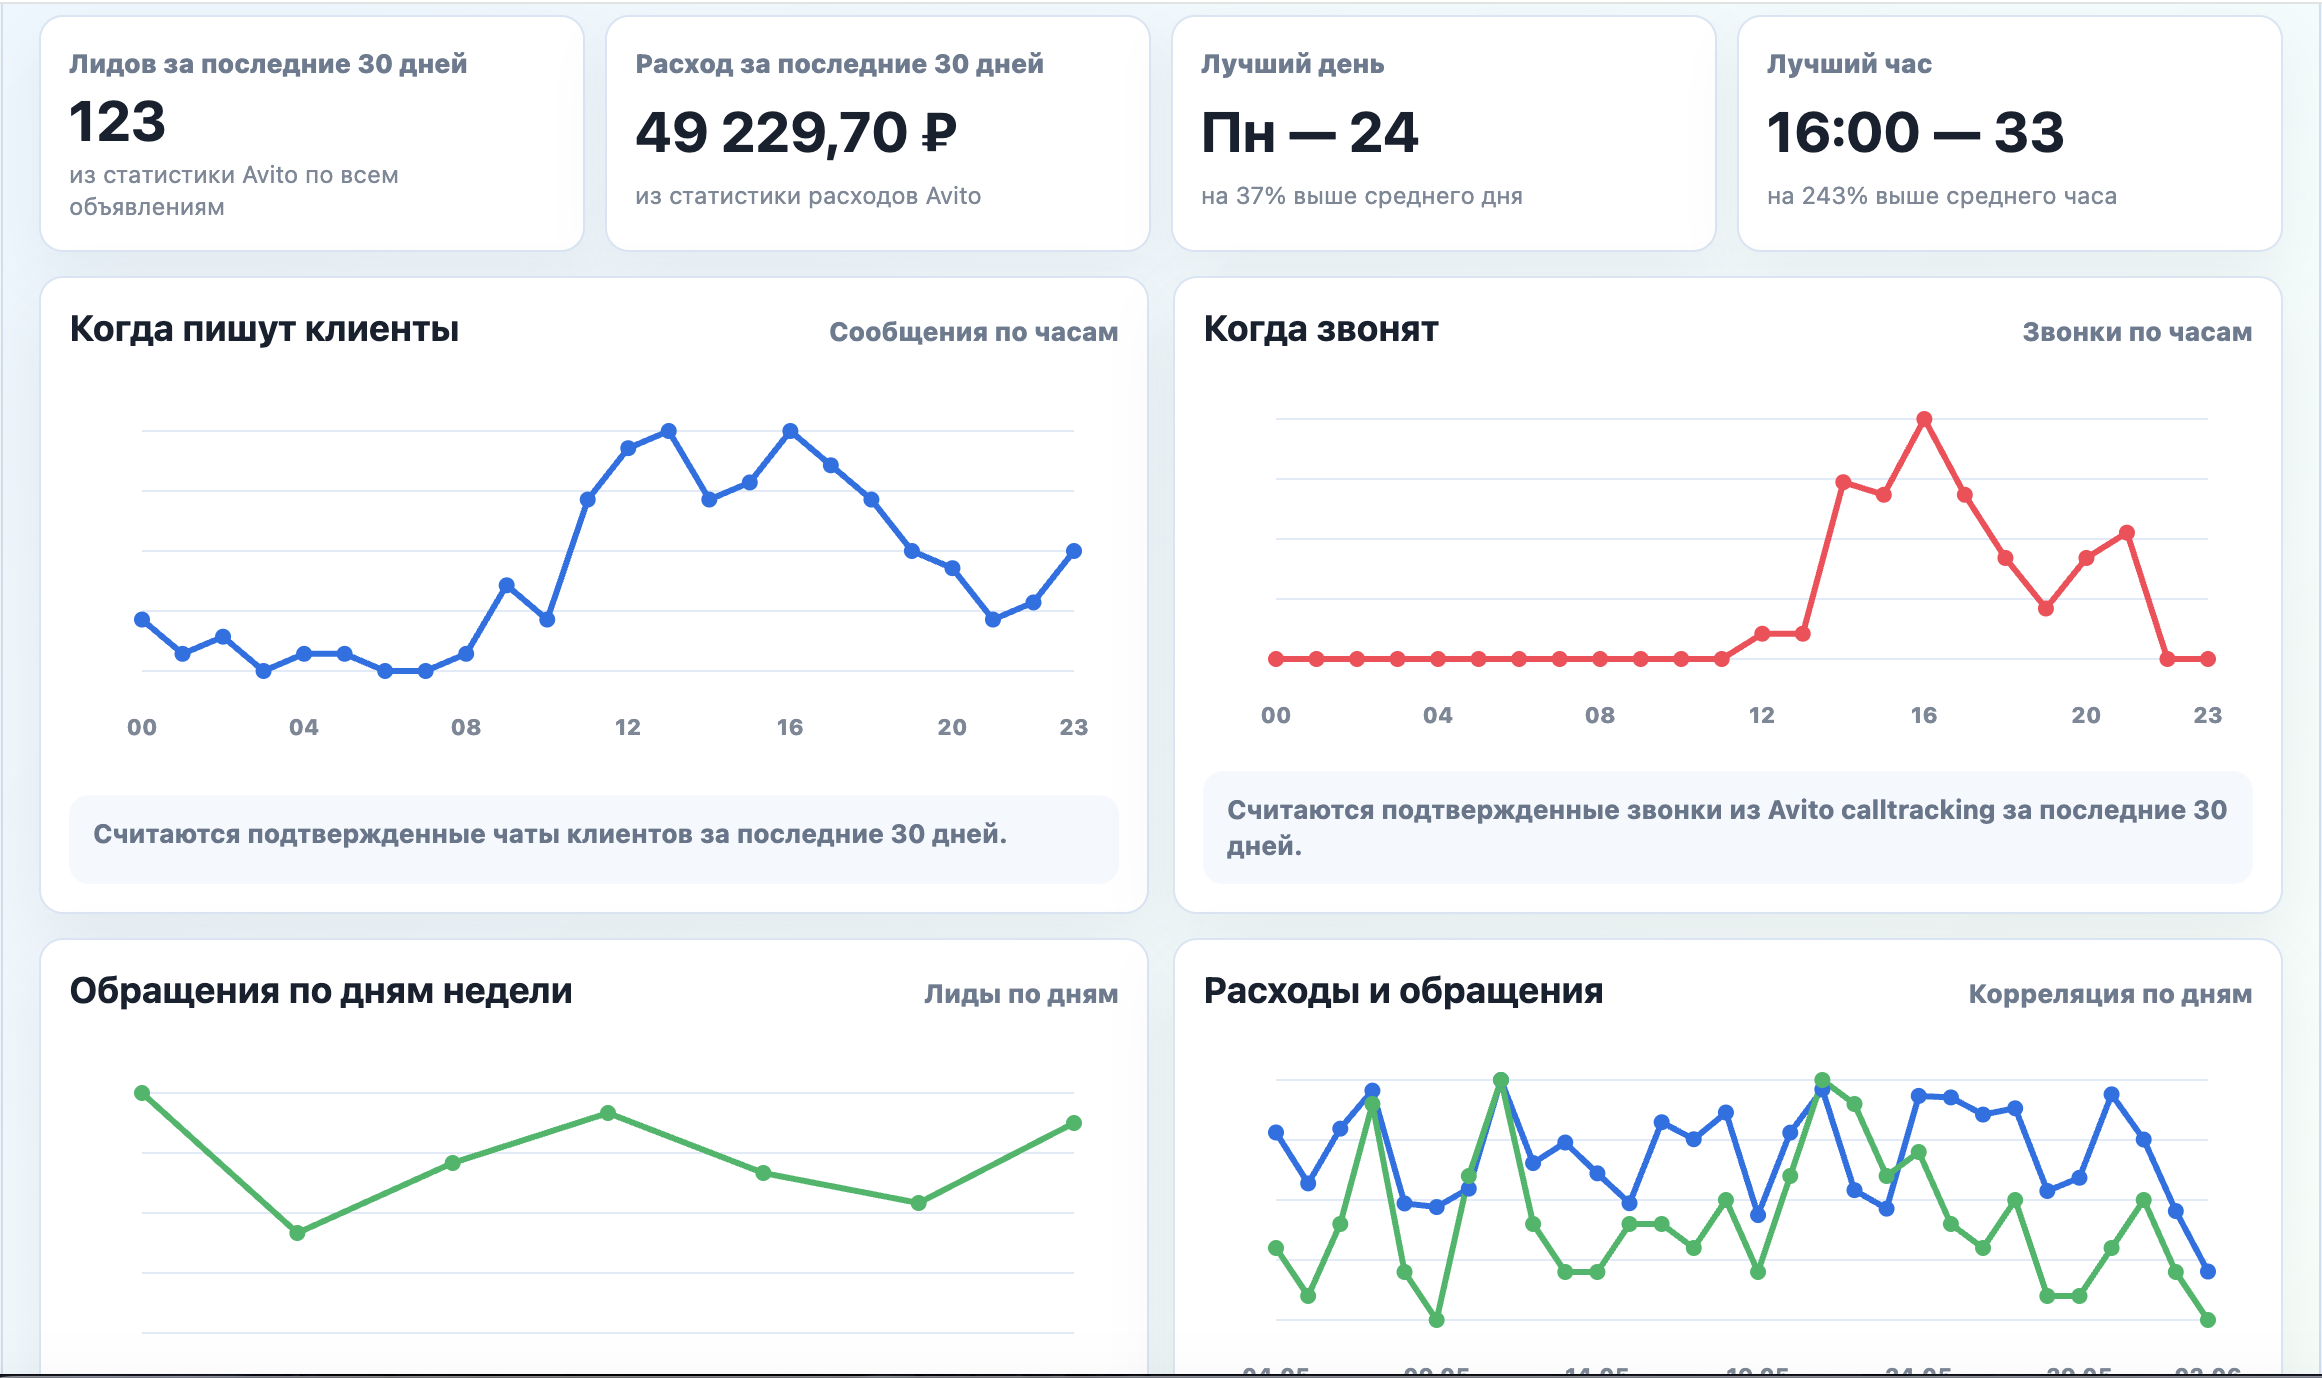Click the 'Расход за последние 30 дней' heading
2322x1378 pixels.
(x=839, y=64)
